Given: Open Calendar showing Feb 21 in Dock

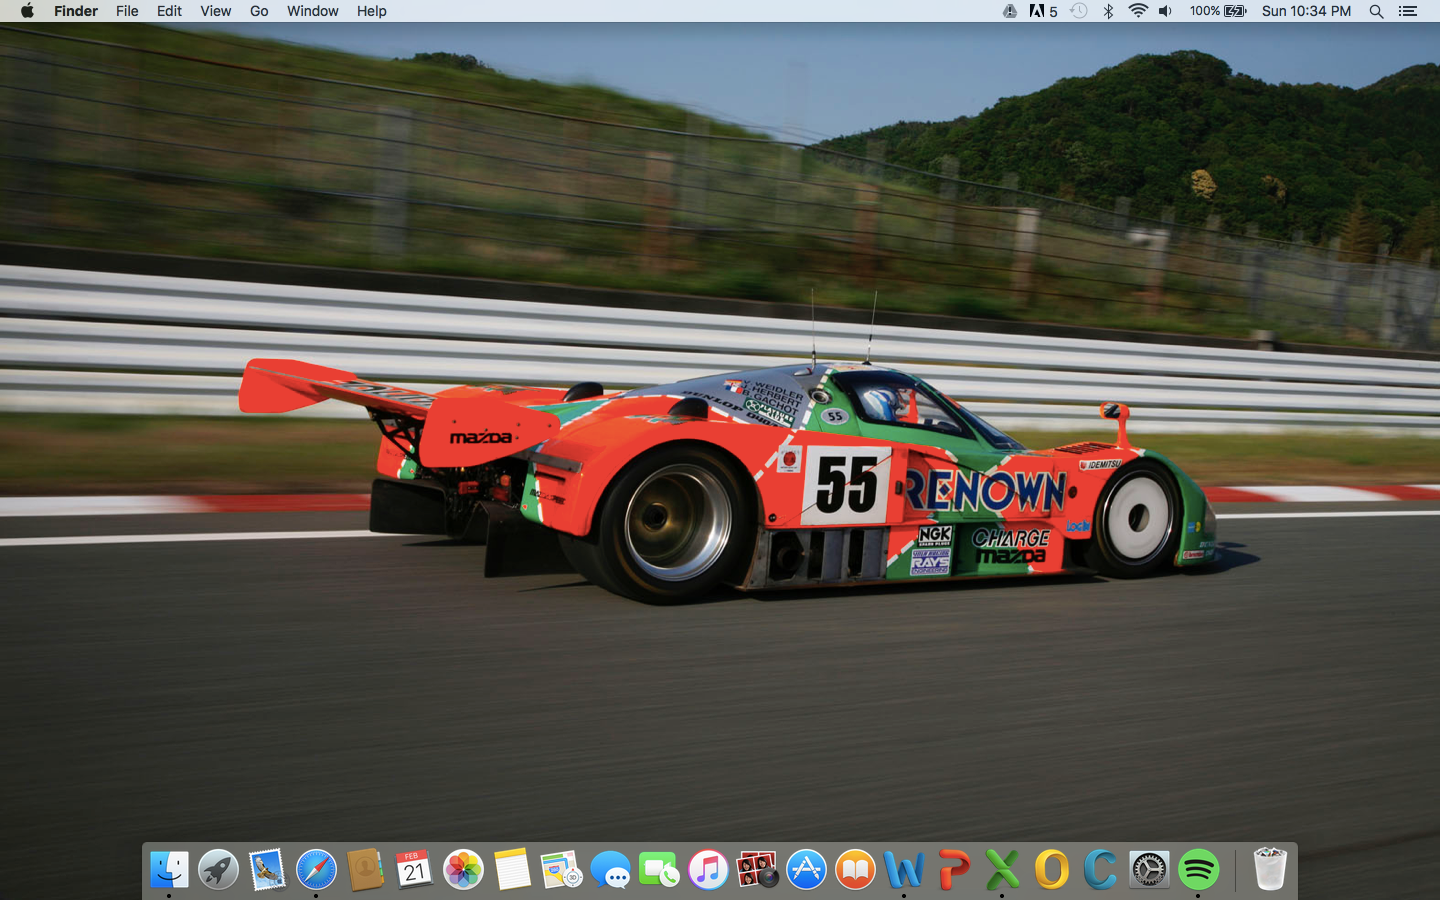Looking at the screenshot, I should pos(414,870).
